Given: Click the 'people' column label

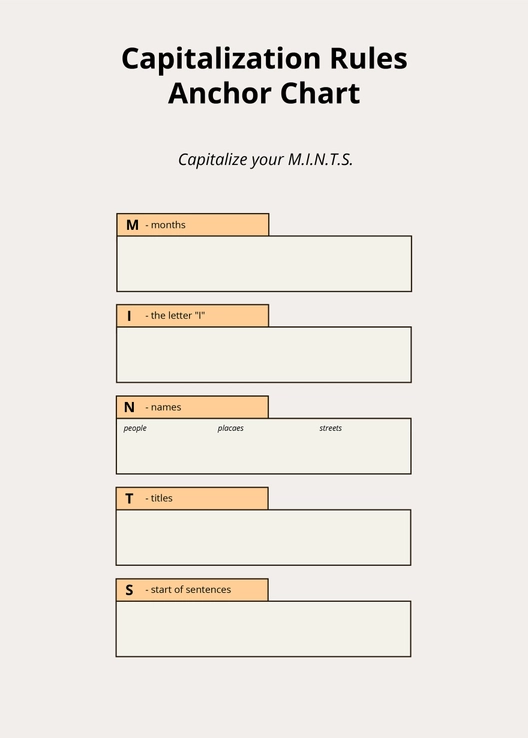Looking at the screenshot, I should tap(135, 428).
